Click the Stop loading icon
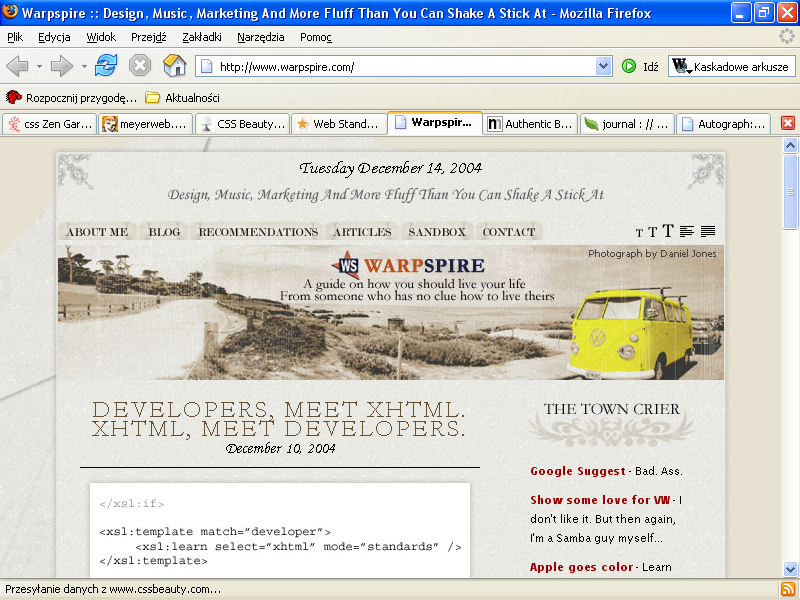The height and width of the screenshot is (600, 800). 140,66
